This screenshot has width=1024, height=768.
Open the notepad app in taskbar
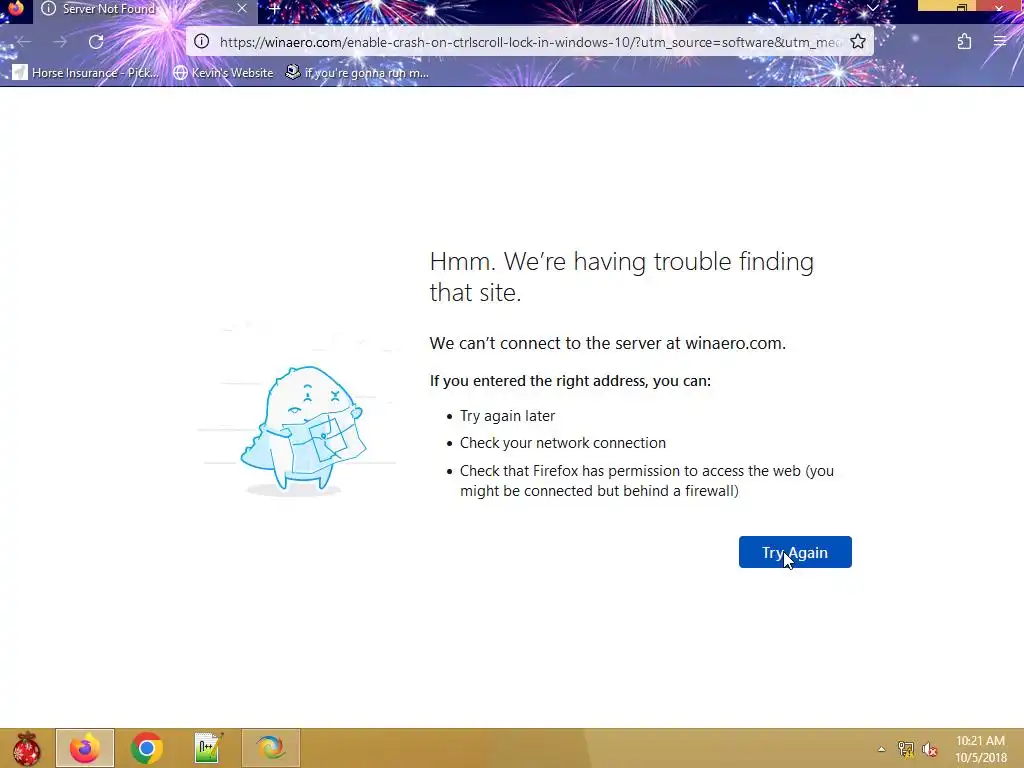point(209,748)
